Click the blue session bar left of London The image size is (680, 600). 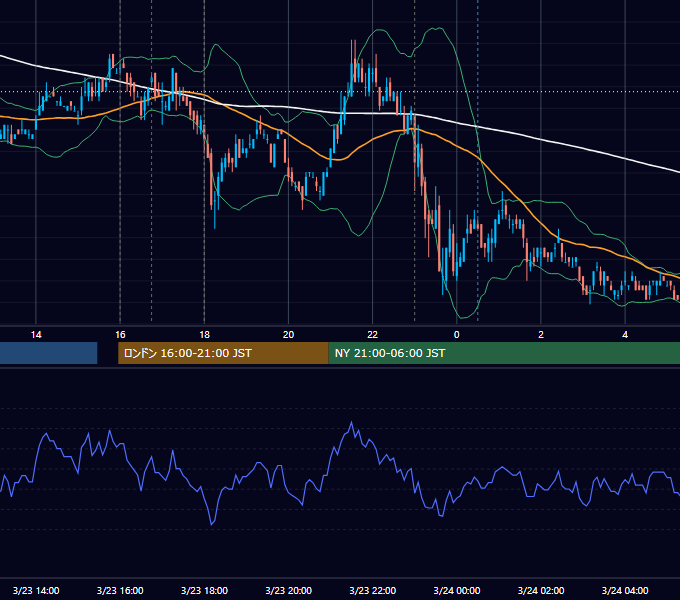point(49,353)
